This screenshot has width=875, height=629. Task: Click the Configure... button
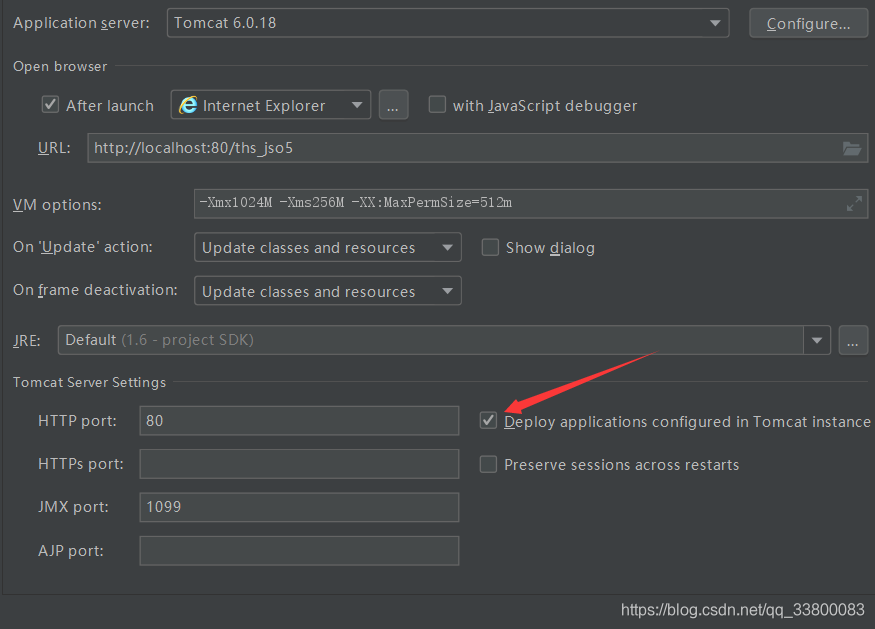tap(808, 23)
